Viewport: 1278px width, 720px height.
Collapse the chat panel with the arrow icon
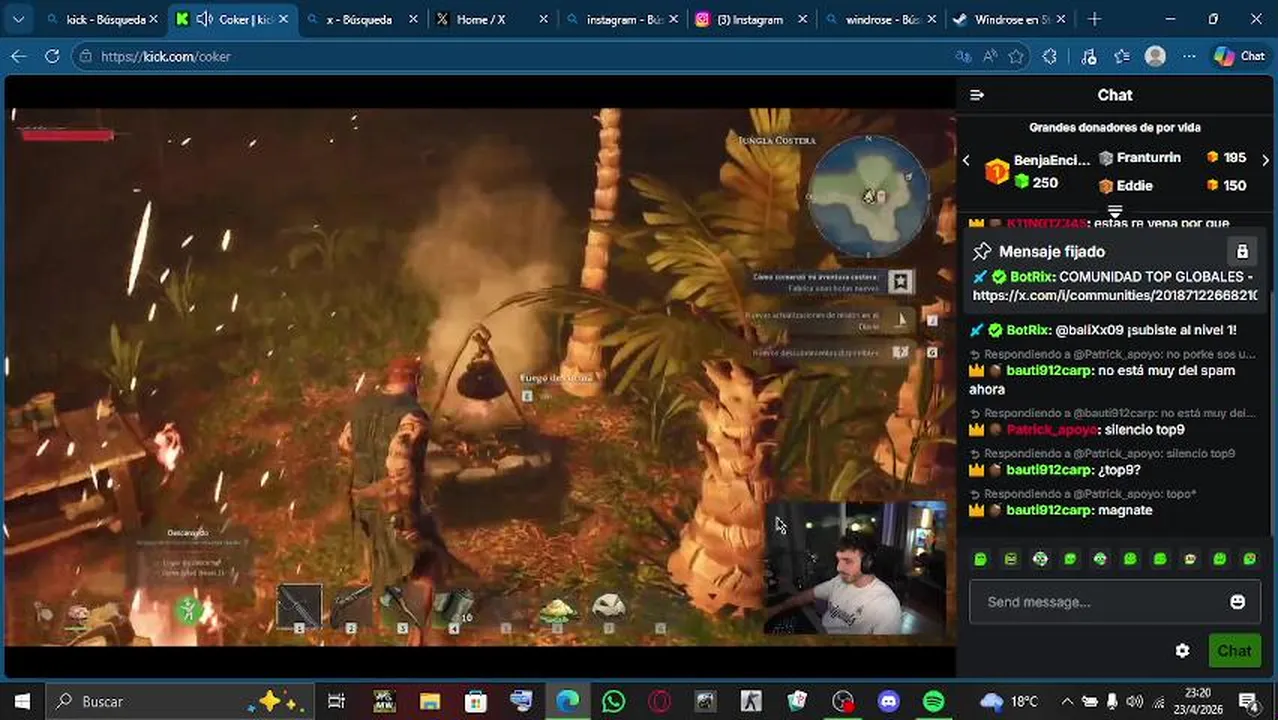point(977,95)
